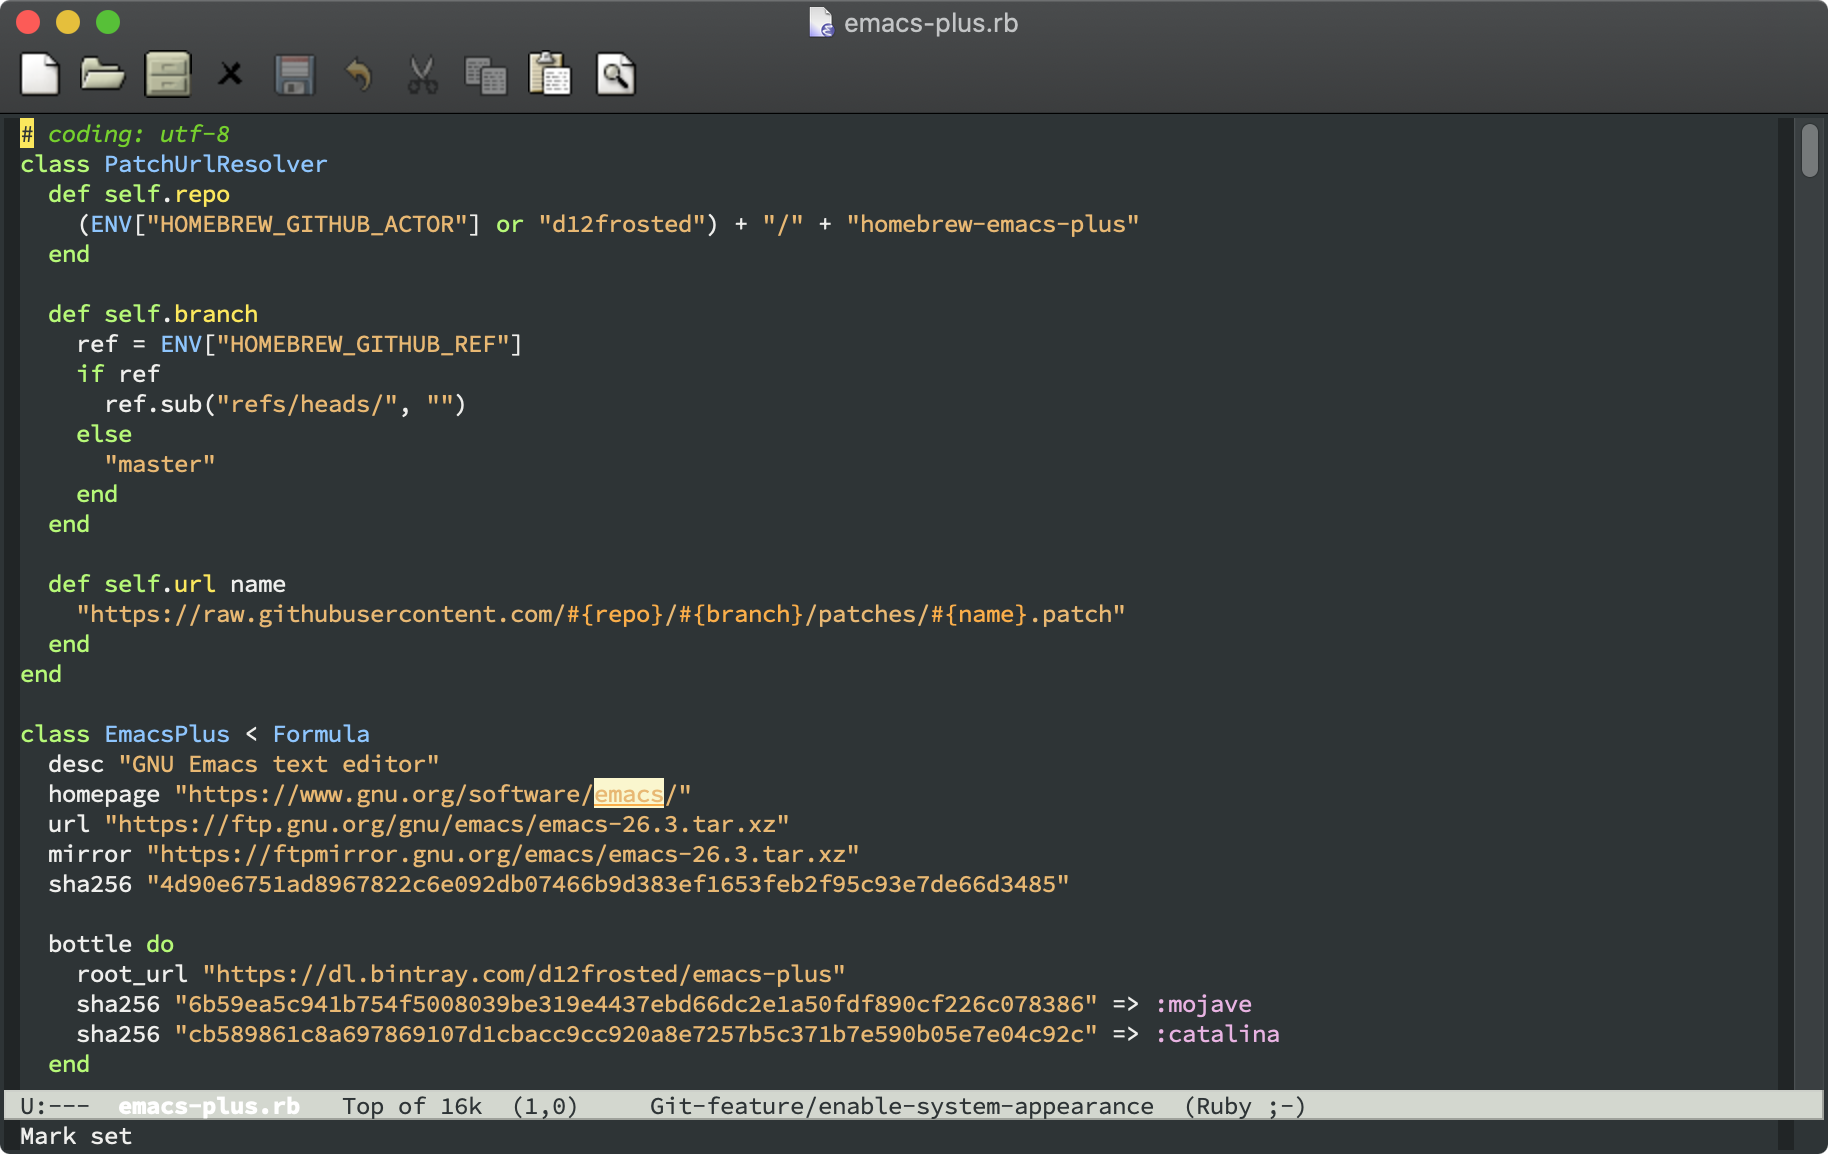Click the ftp.gnu.org url line
This screenshot has width=1828, height=1154.
(x=419, y=824)
